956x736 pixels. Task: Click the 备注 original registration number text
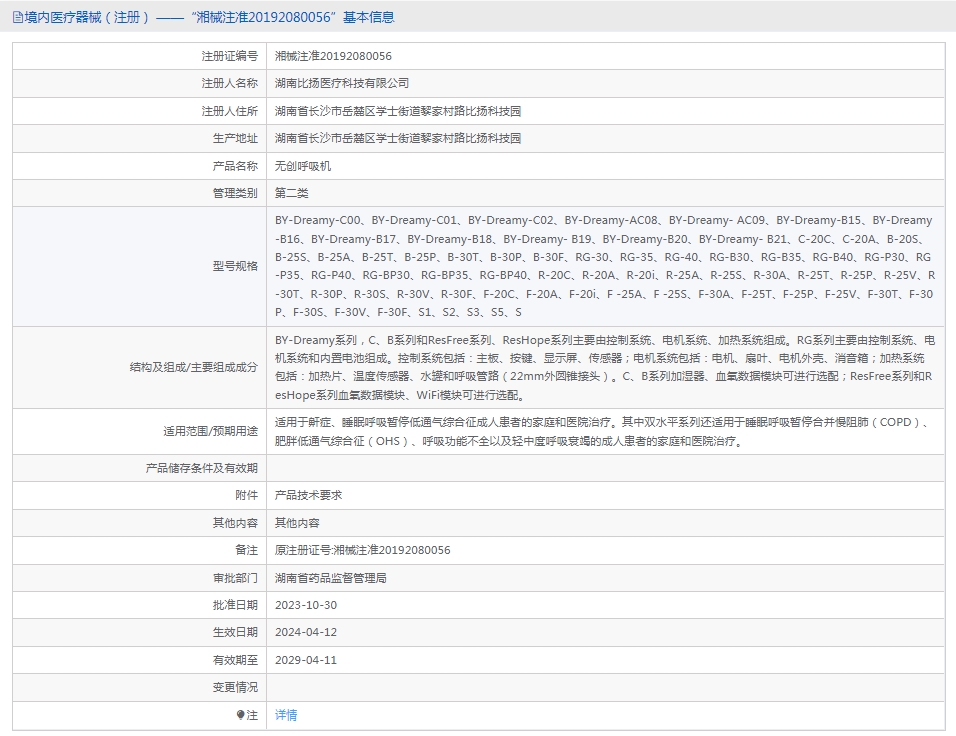click(363, 550)
